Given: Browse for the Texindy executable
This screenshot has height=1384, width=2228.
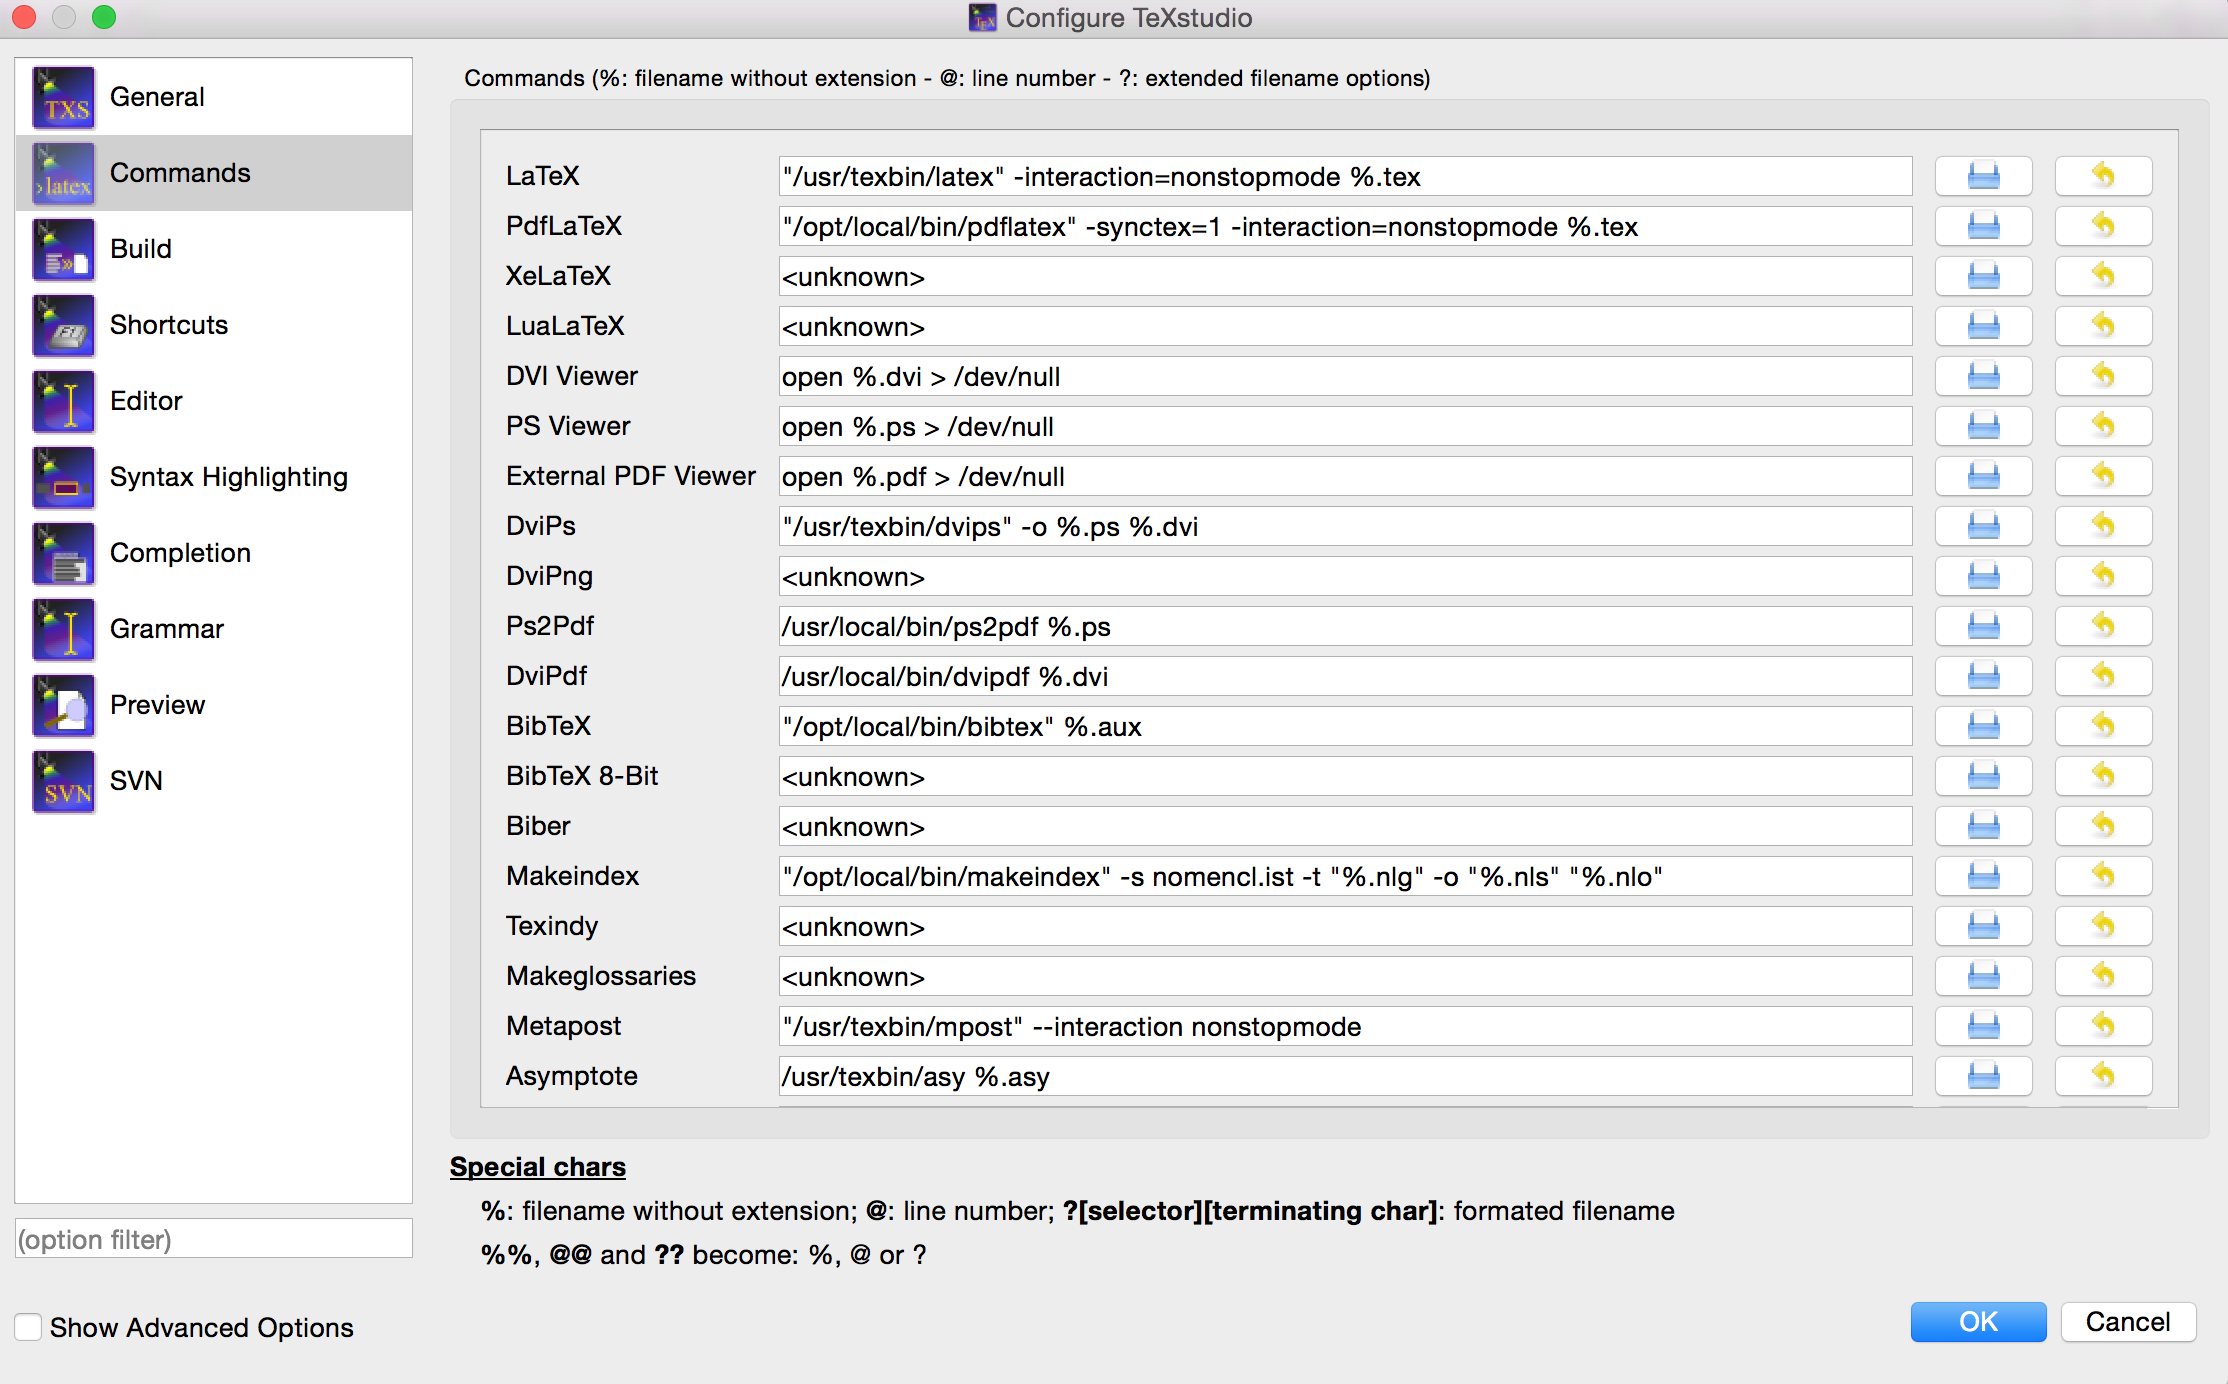Looking at the screenshot, I should pos(1983,926).
